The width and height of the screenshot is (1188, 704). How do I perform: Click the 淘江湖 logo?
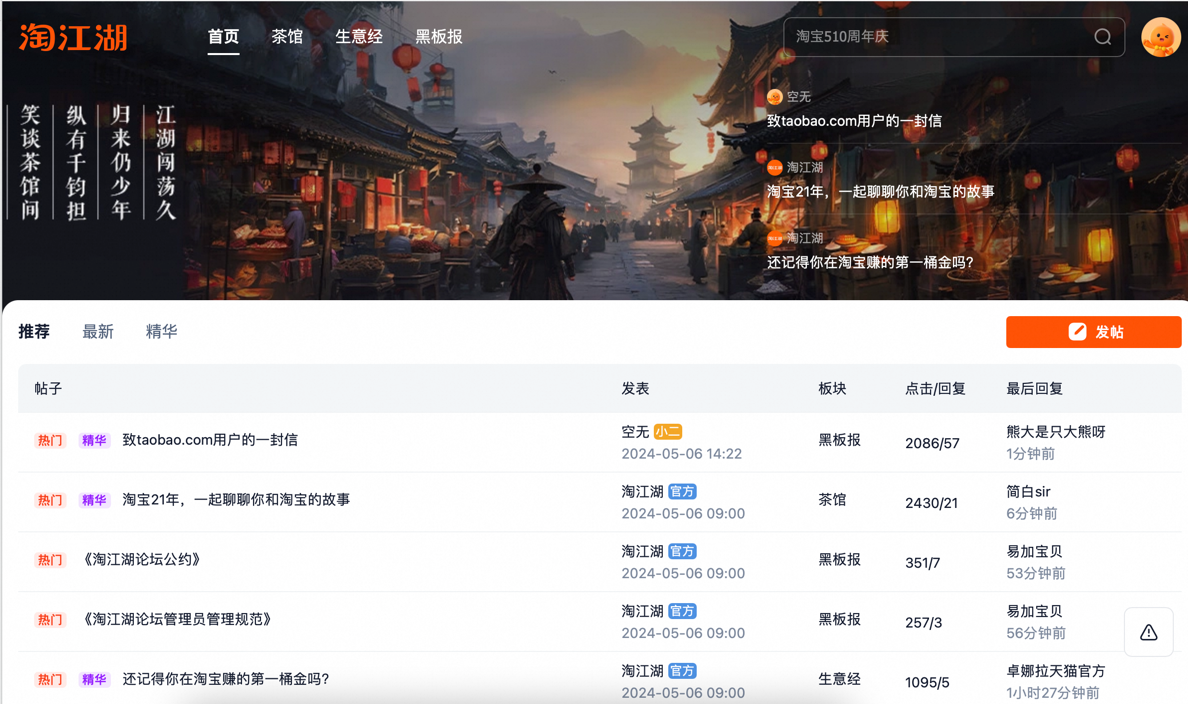(x=73, y=37)
